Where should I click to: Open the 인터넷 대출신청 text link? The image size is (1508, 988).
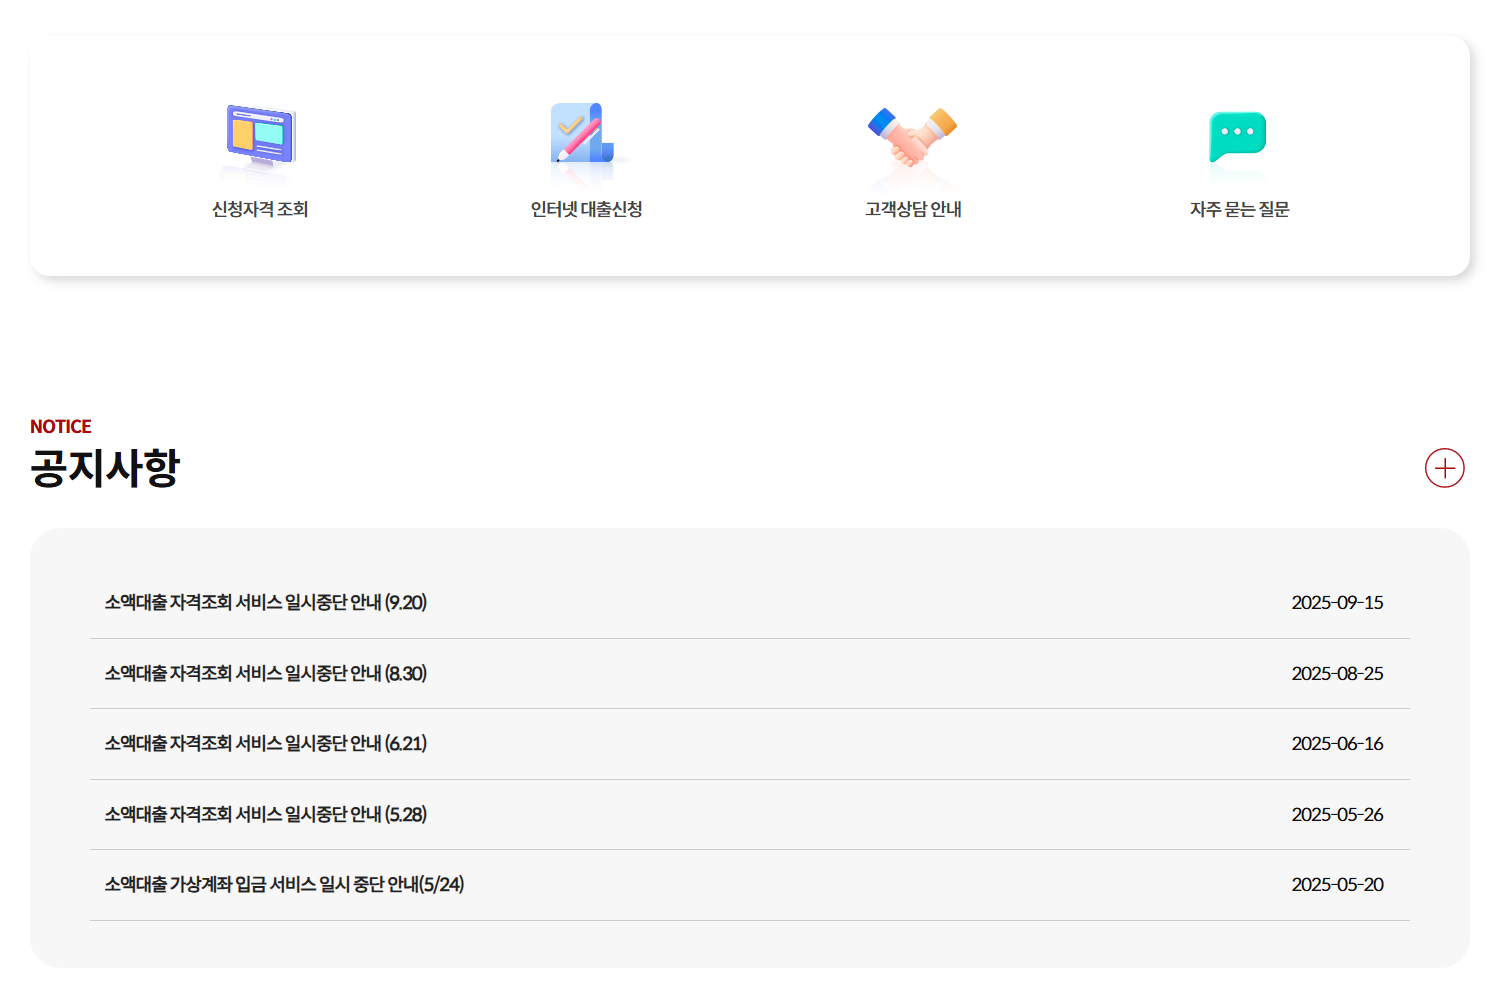tap(586, 209)
